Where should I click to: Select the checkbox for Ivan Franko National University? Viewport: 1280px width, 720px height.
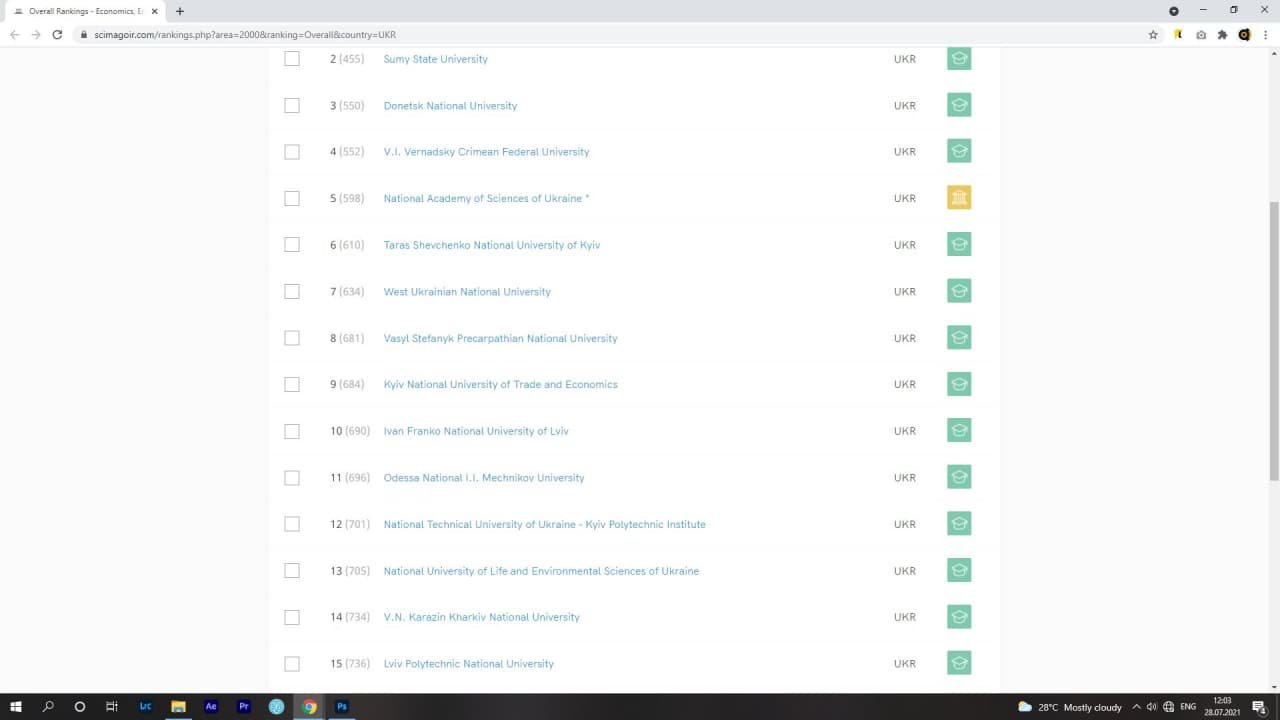(292, 431)
